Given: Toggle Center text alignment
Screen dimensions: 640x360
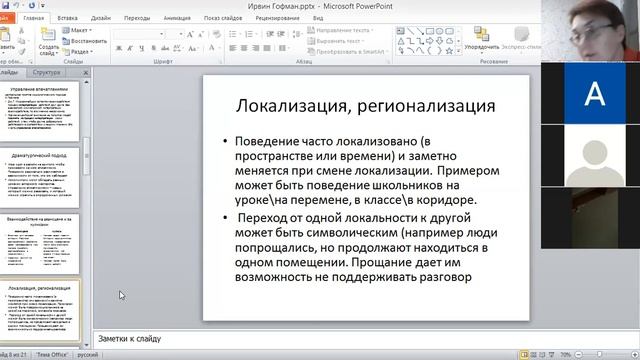Looking at the screenshot, I should pos(244,48).
